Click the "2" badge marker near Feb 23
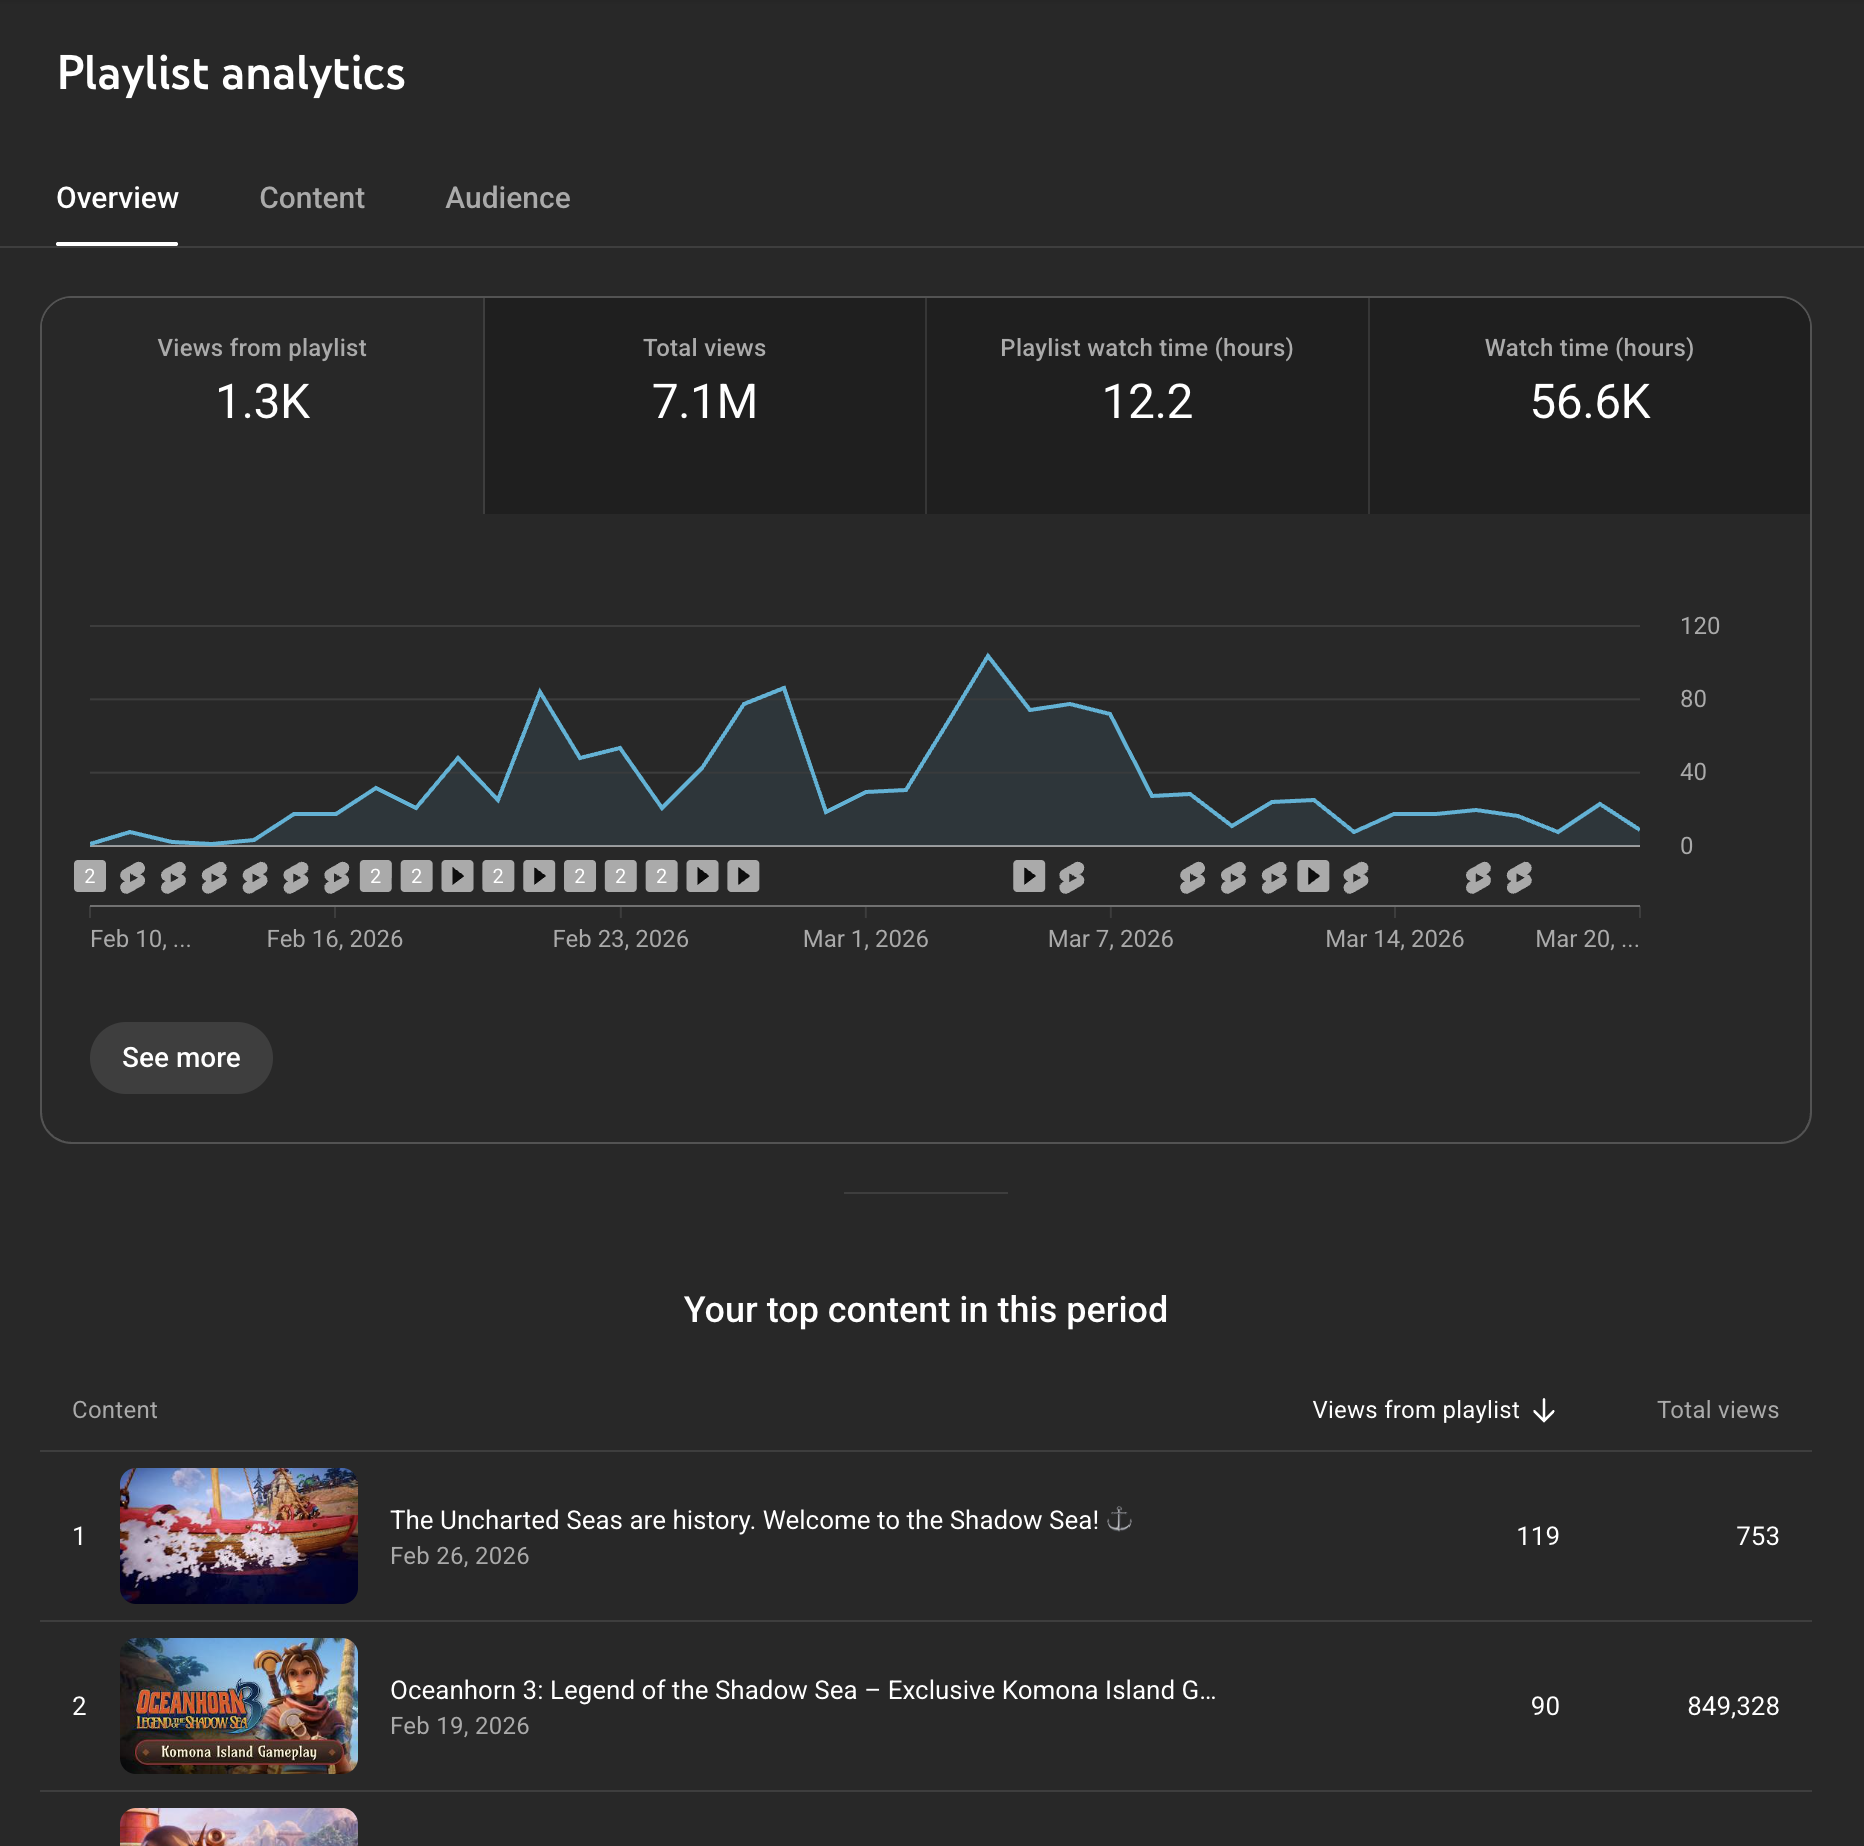Screen dimensions: 1864x1846 pyautogui.click(x=623, y=876)
